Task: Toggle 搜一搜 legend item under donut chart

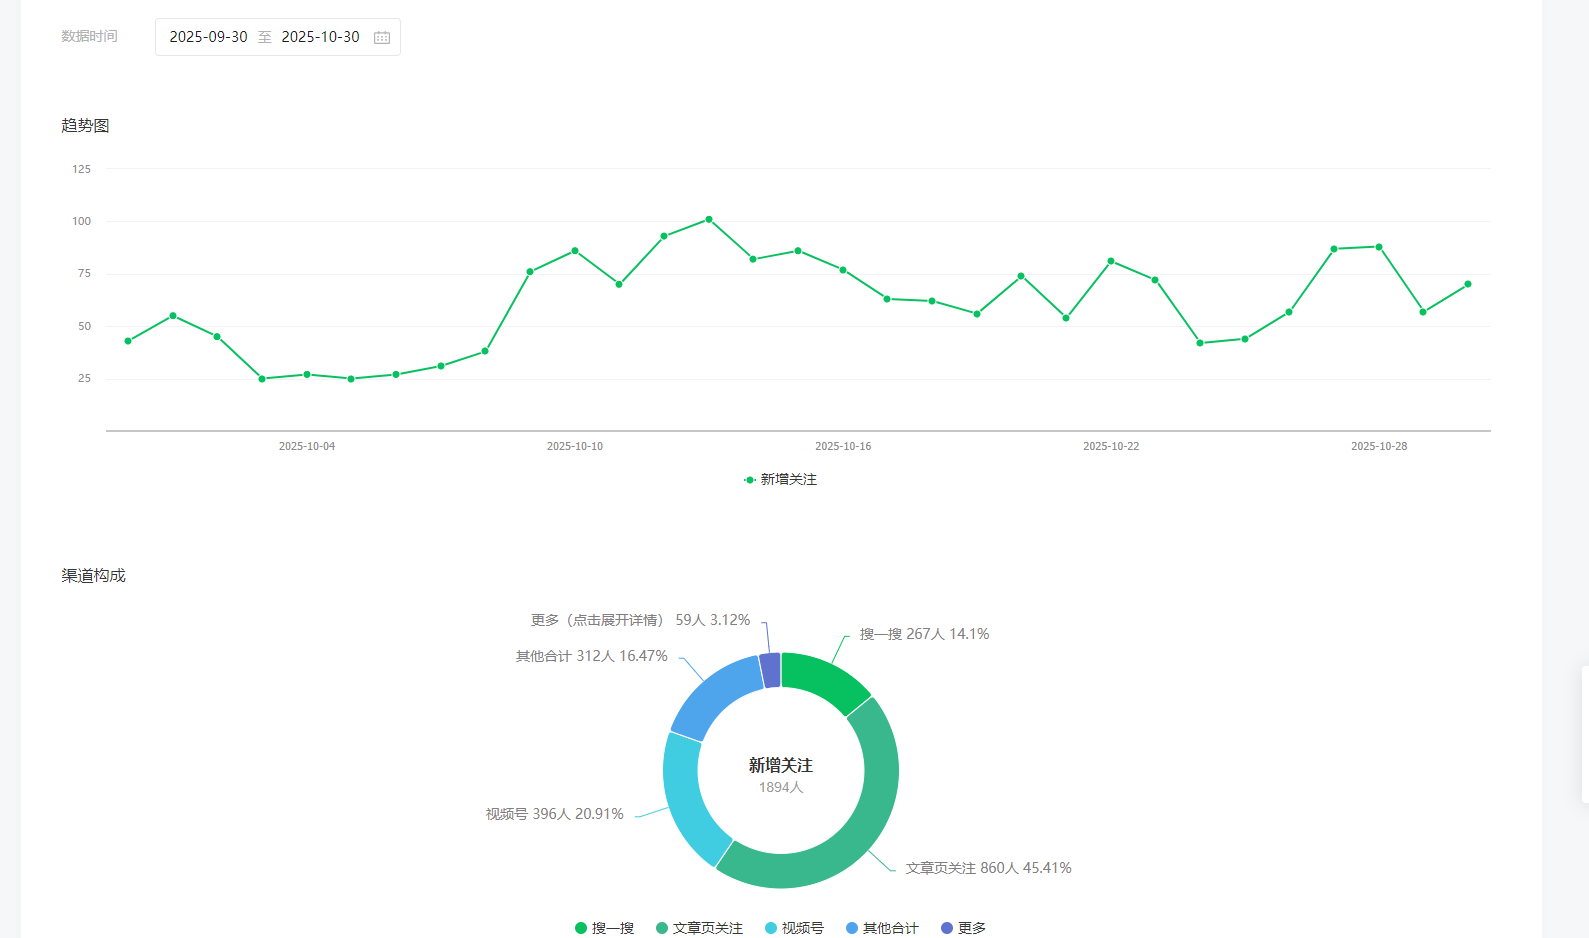Action: click(605, 928)
